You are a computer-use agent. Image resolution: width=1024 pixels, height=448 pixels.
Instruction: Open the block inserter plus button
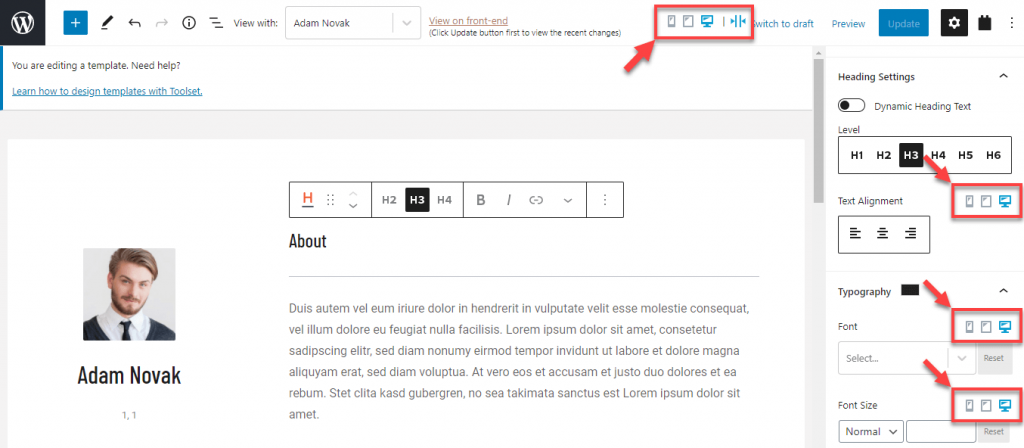[76, 22]
